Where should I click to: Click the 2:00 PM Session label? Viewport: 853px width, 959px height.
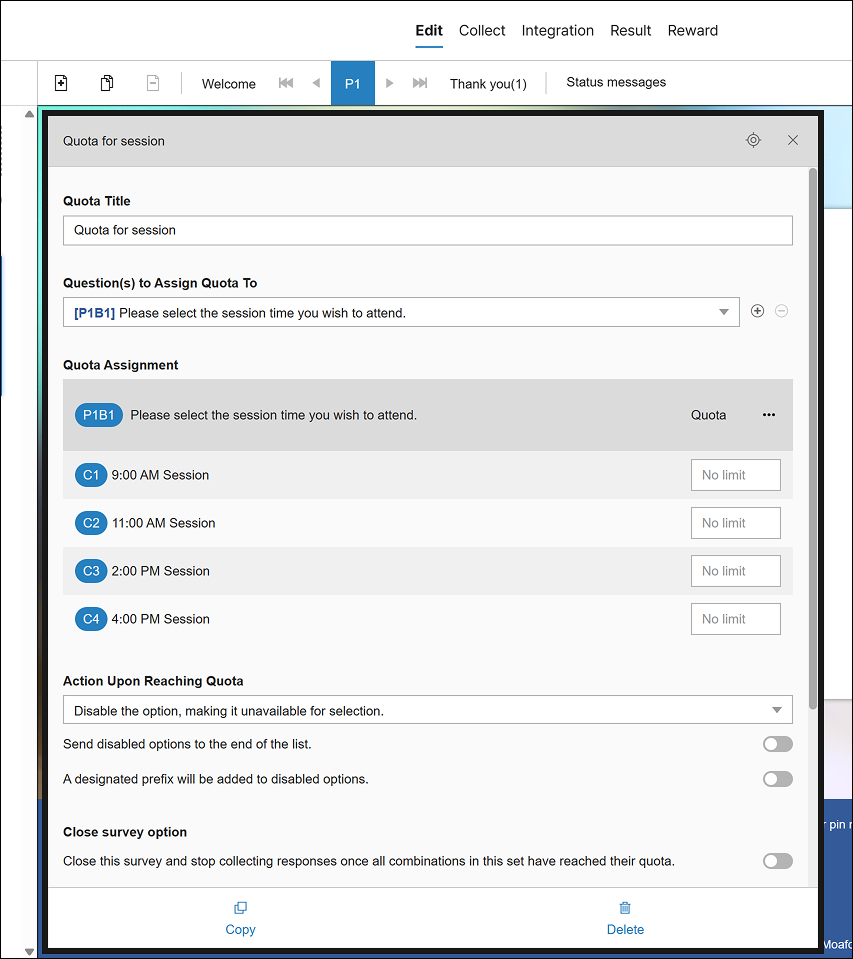[160, 571]
